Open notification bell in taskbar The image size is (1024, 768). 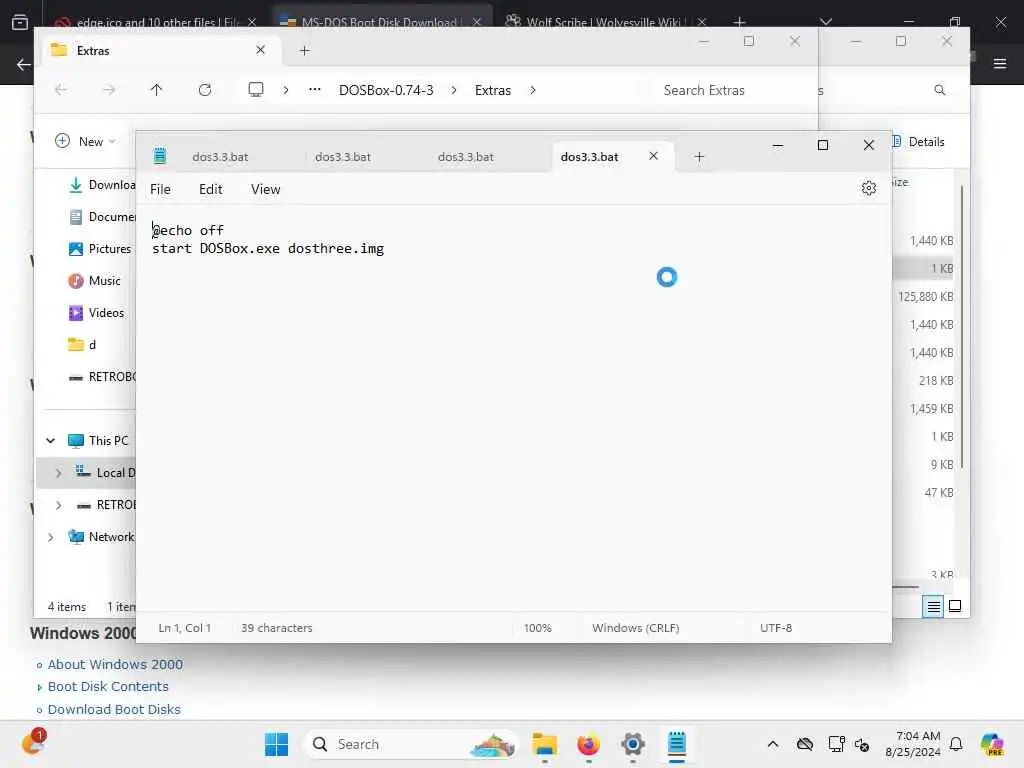pyautogui.click(x=956, y=744)
